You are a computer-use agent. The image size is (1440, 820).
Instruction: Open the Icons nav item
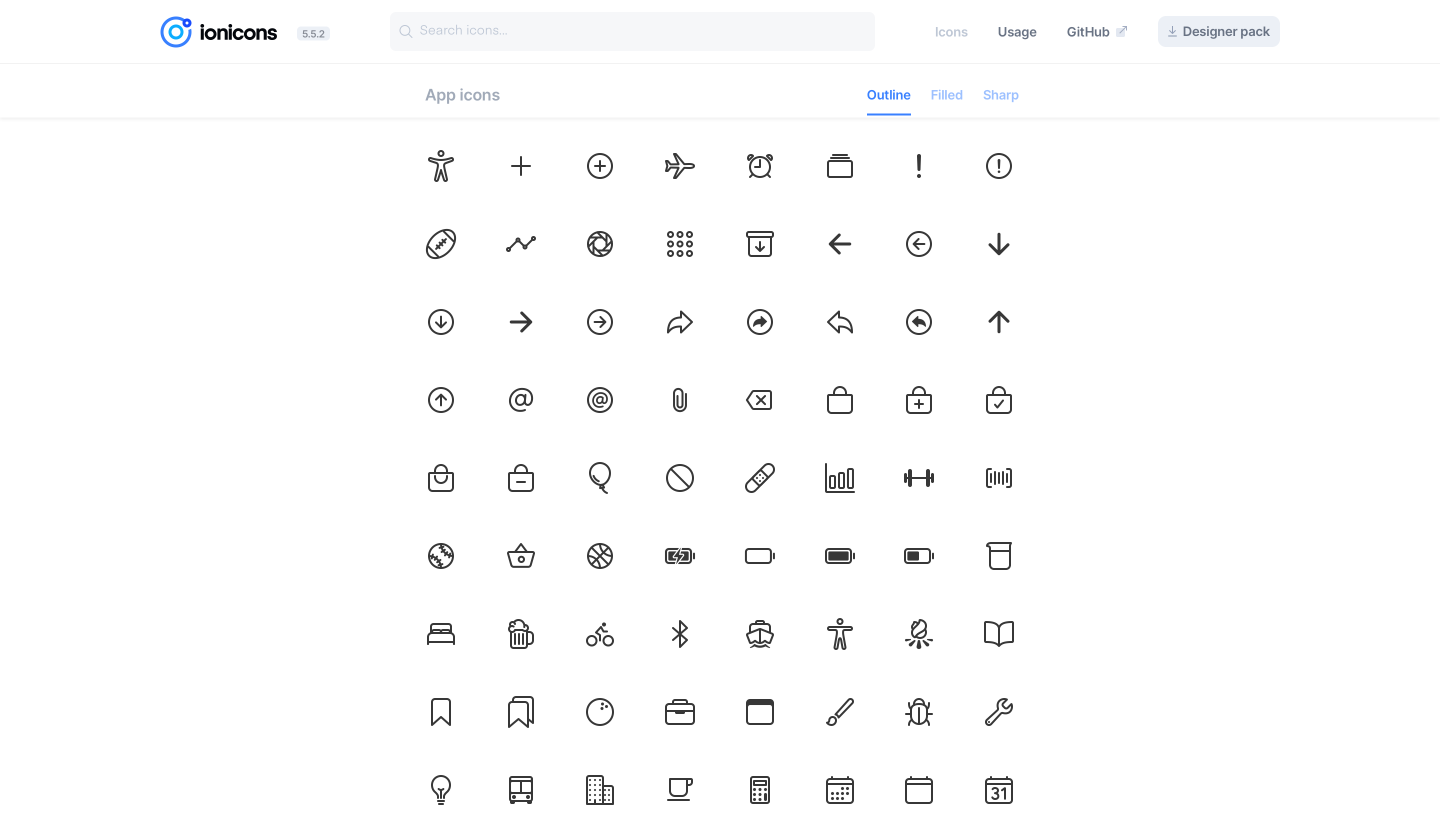pyautogui.click(x=951, y=32)
